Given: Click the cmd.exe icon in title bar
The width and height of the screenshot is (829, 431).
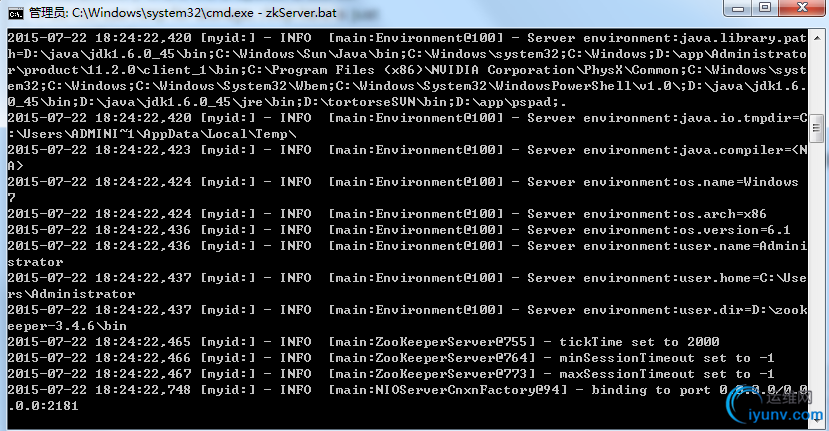Looking at the screenshot, I should point(16,13).
